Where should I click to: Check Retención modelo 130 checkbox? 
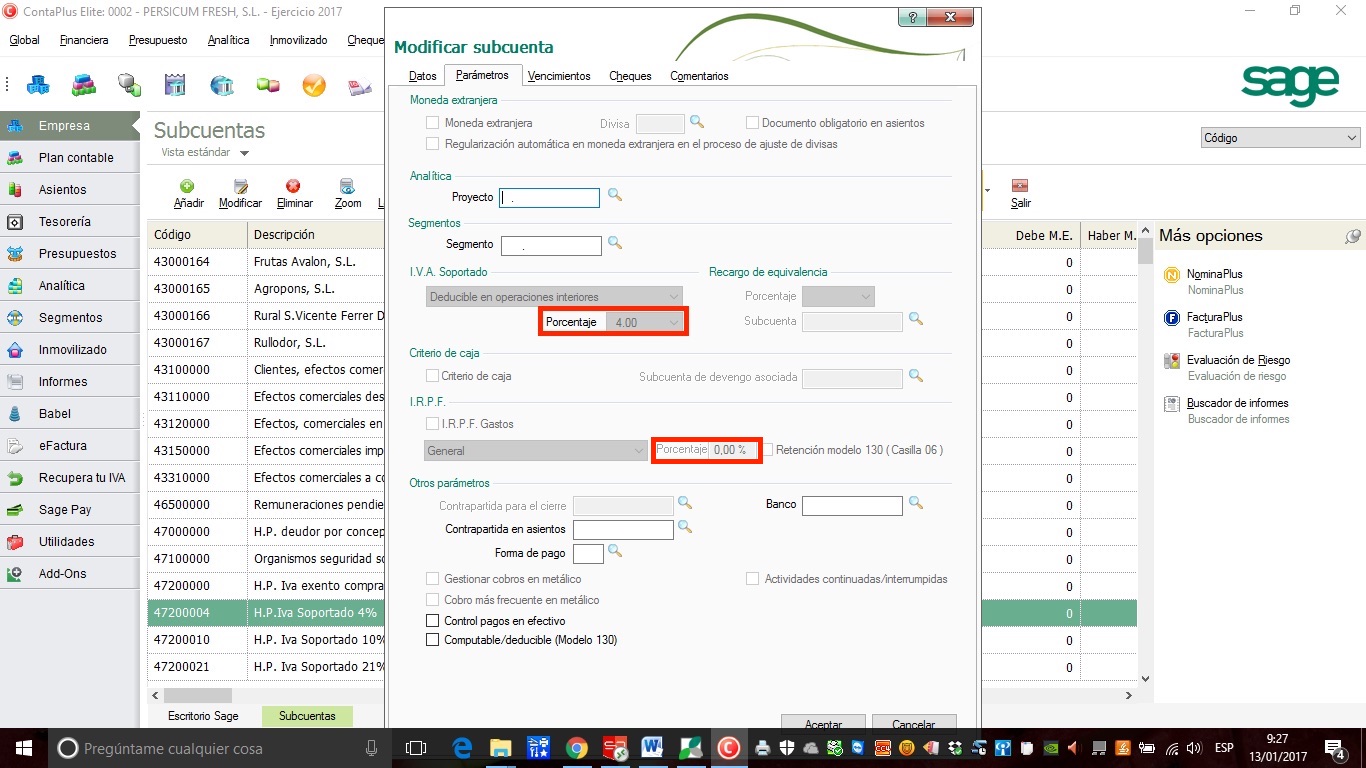click(x=768, y=450)
